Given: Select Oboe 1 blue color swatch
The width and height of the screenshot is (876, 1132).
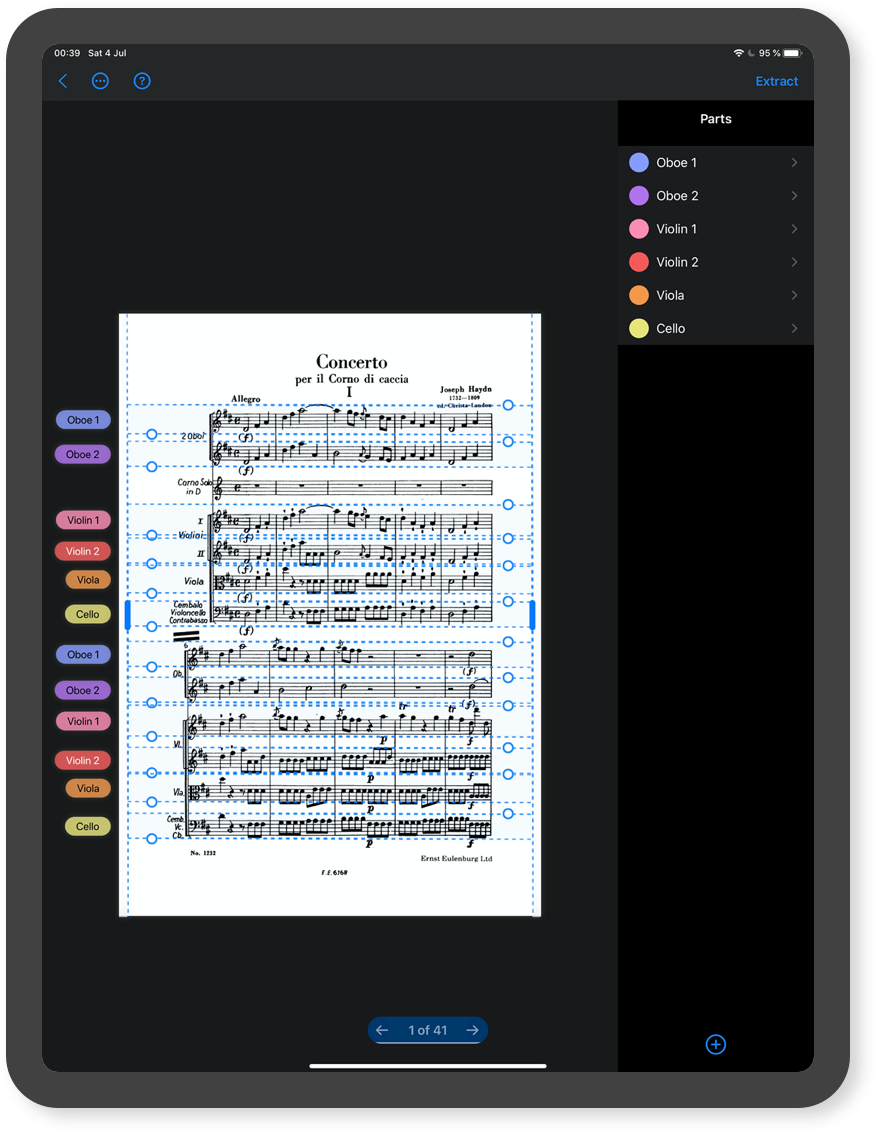Looking at the screenshot, I should (x=639, y=162).
